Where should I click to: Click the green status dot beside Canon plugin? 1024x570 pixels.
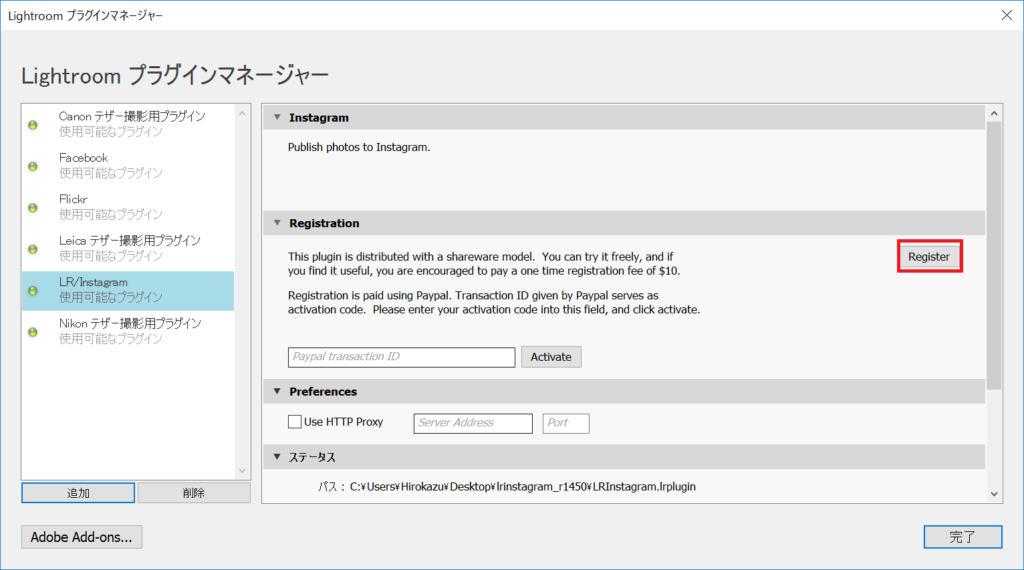pos(33,125)
